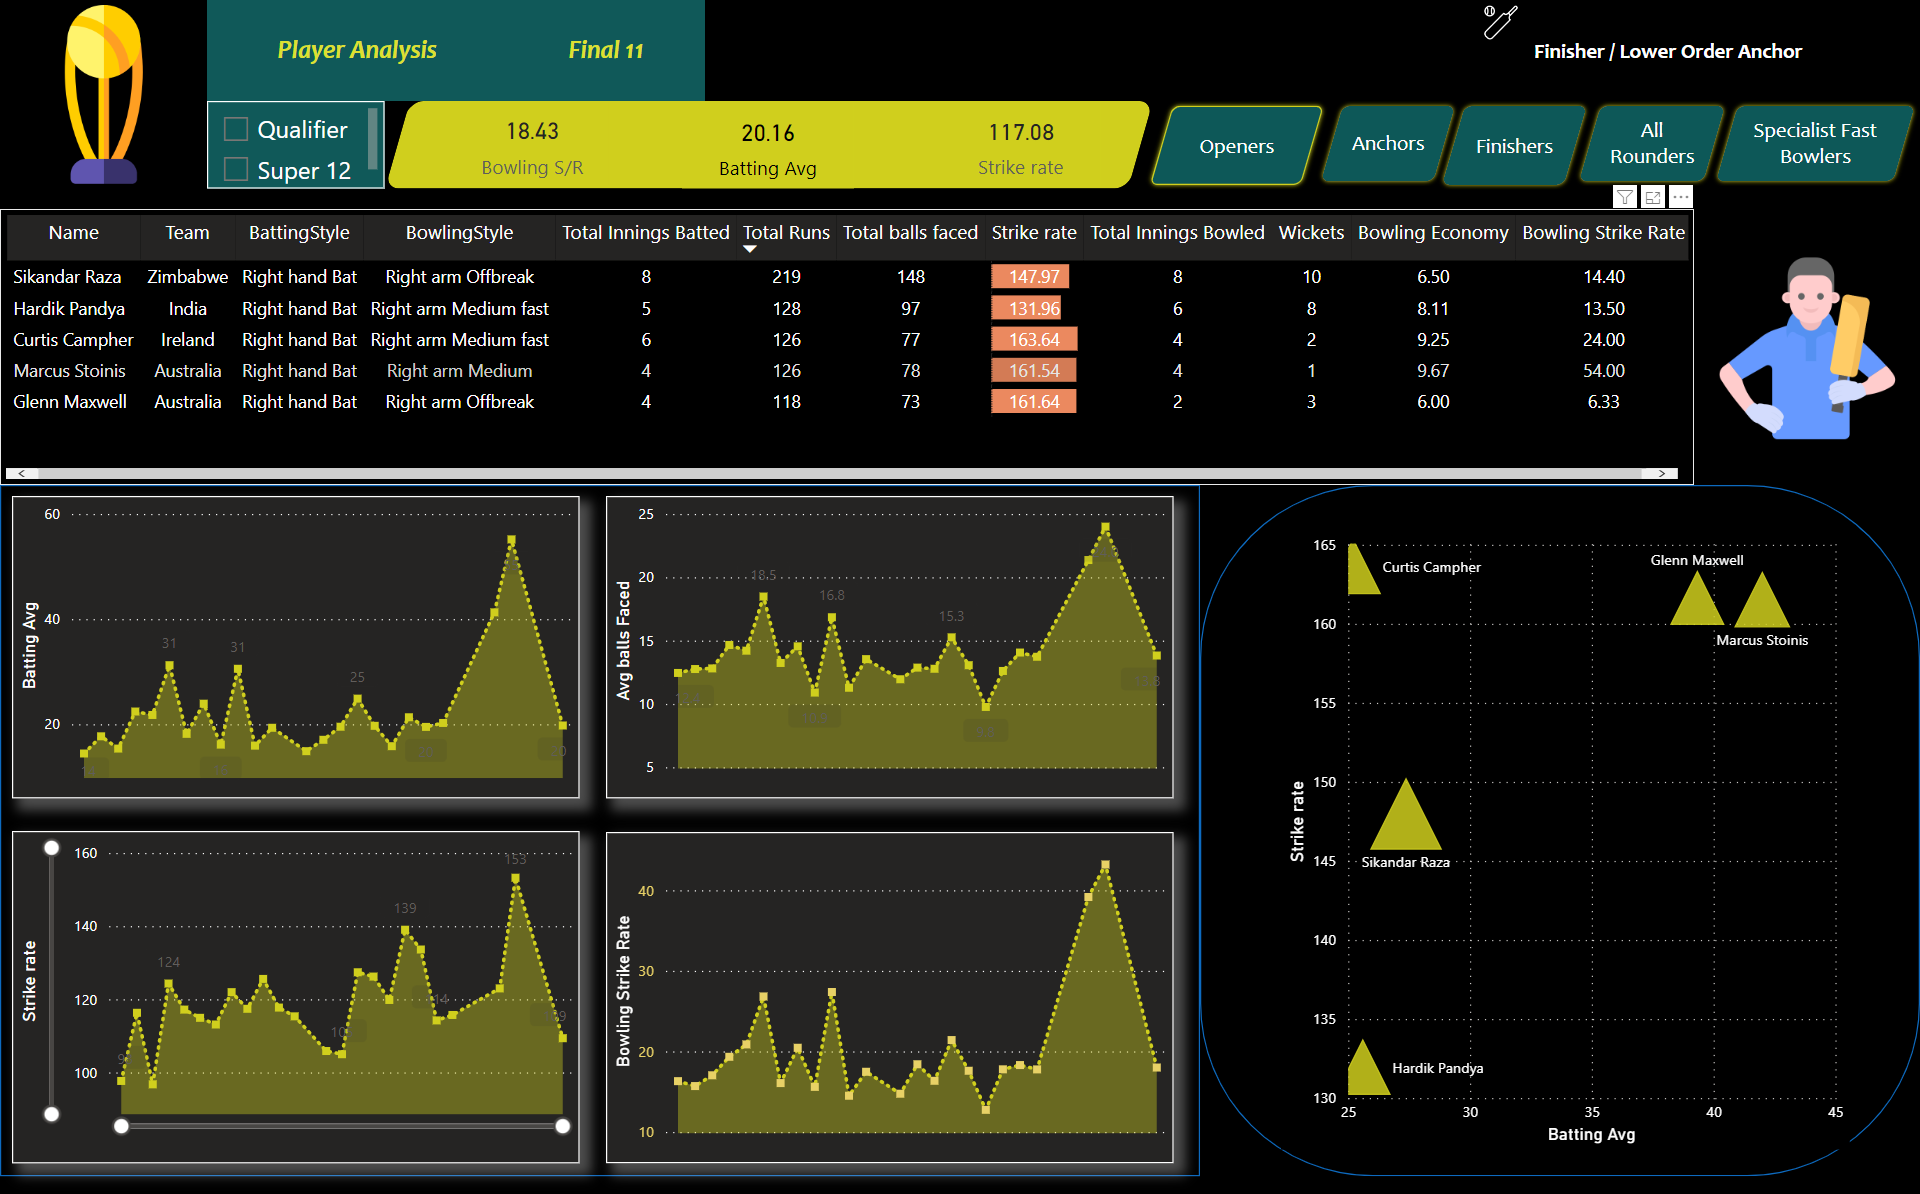Click the Total Runs sort arrow

(x=750, y=250)
